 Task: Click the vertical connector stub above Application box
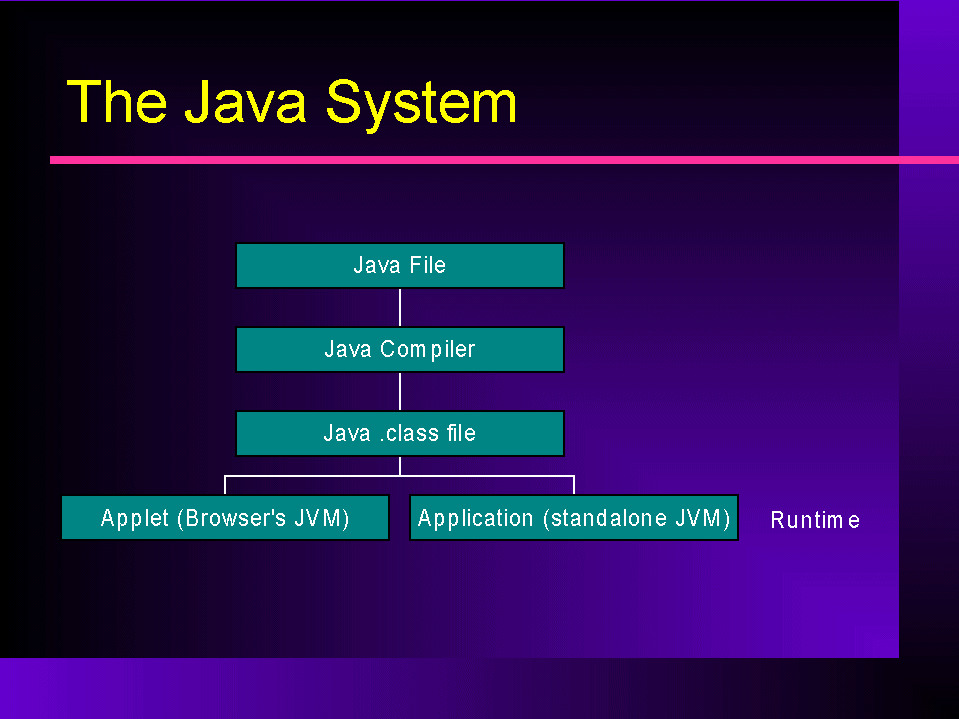[574, 485]
